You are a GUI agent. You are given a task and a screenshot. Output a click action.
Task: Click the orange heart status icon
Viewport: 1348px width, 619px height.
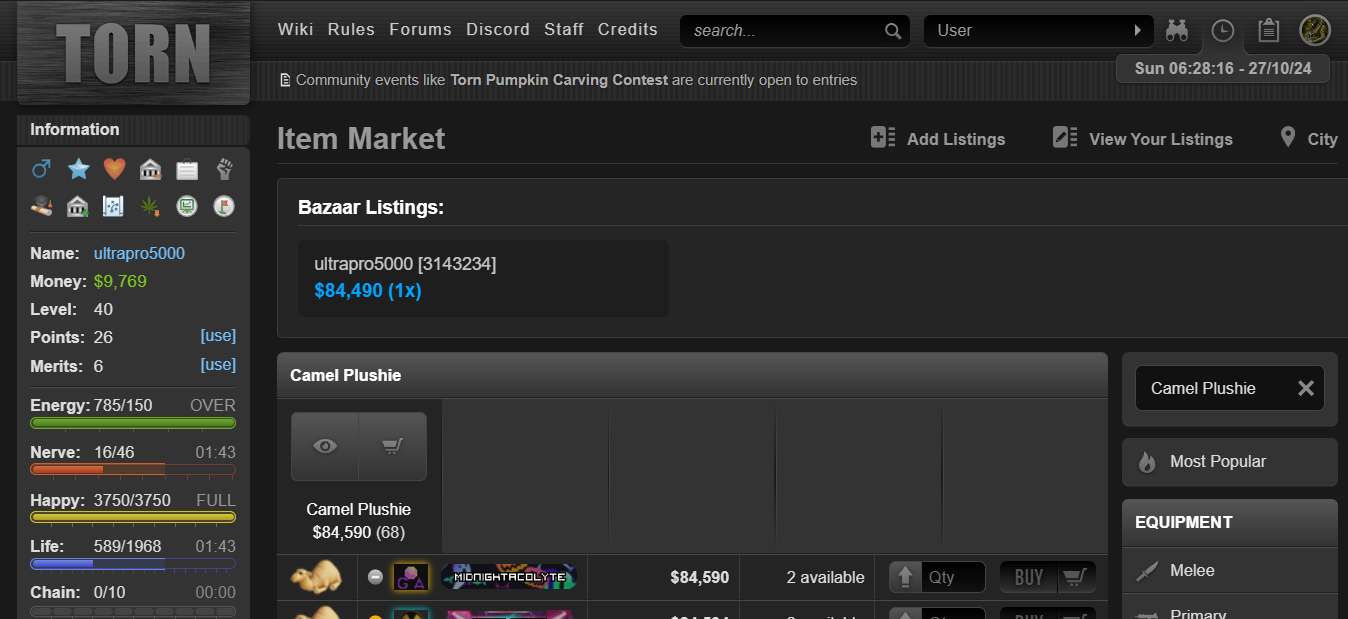point(115,169)
